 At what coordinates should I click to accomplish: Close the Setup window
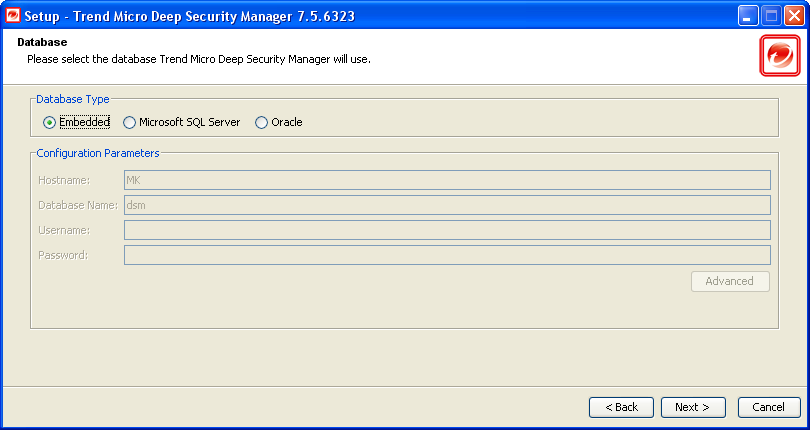pos(793,16)
